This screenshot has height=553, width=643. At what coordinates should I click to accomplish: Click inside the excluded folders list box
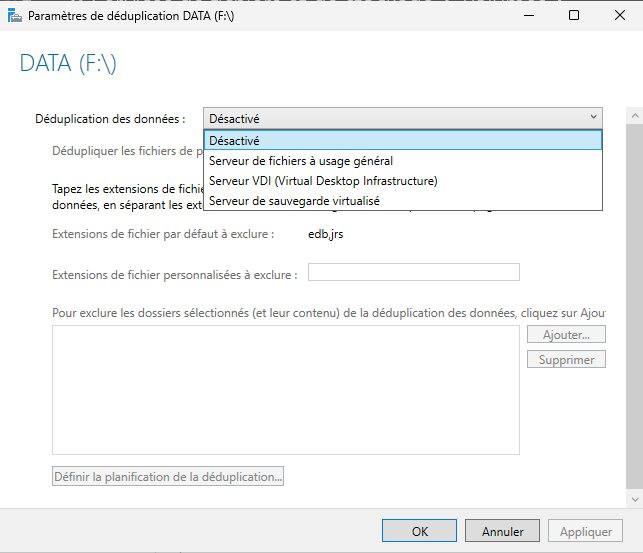point(285,390)
